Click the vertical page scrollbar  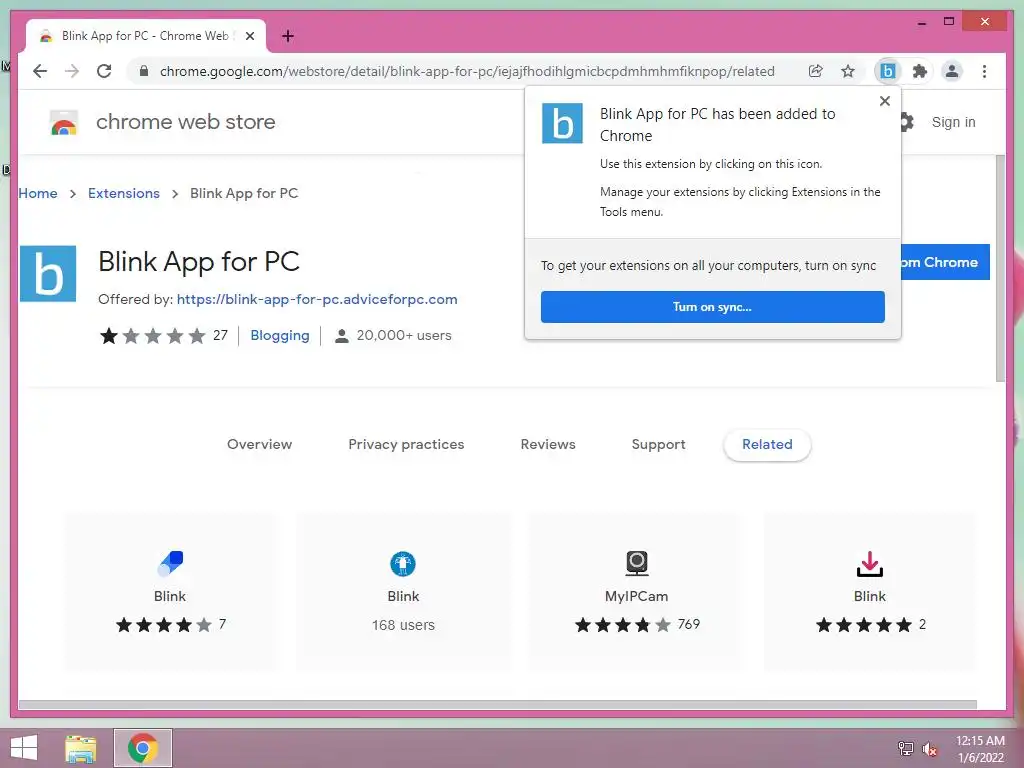point(1000,268)
